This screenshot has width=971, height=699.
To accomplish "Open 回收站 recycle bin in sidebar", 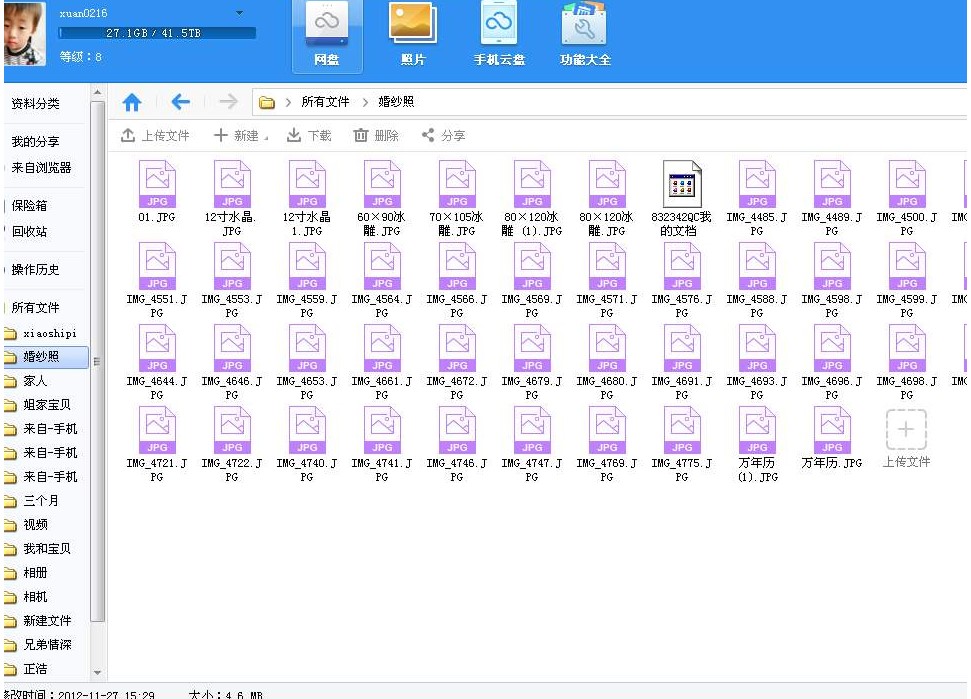I will [29, 232].
